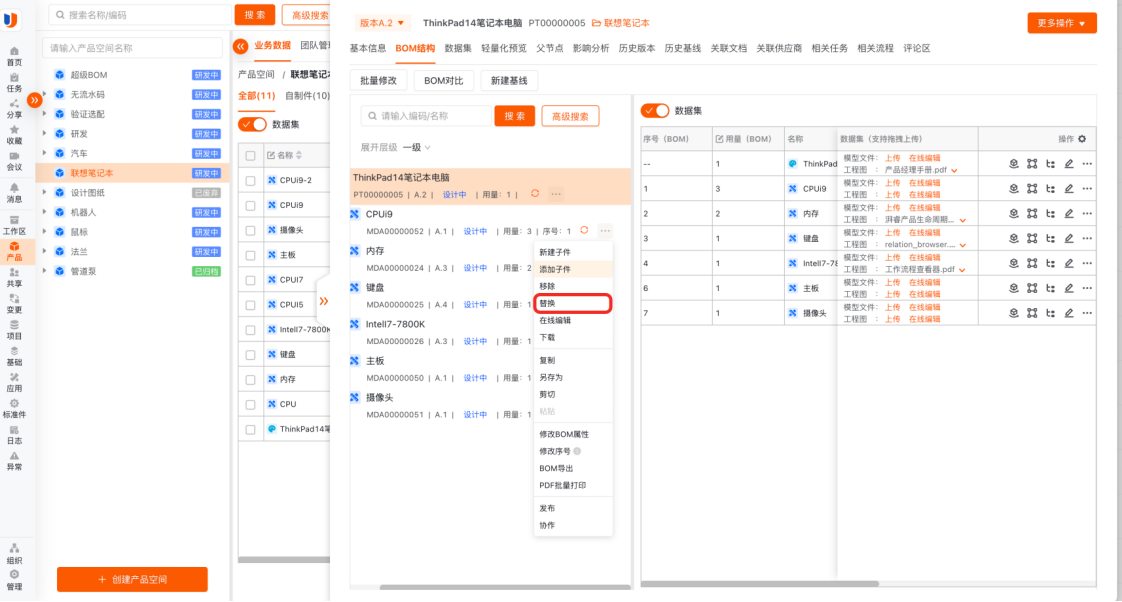The image size is (1122, 602).
Task: Click the BOM对比 button
Action: [444, 81]
